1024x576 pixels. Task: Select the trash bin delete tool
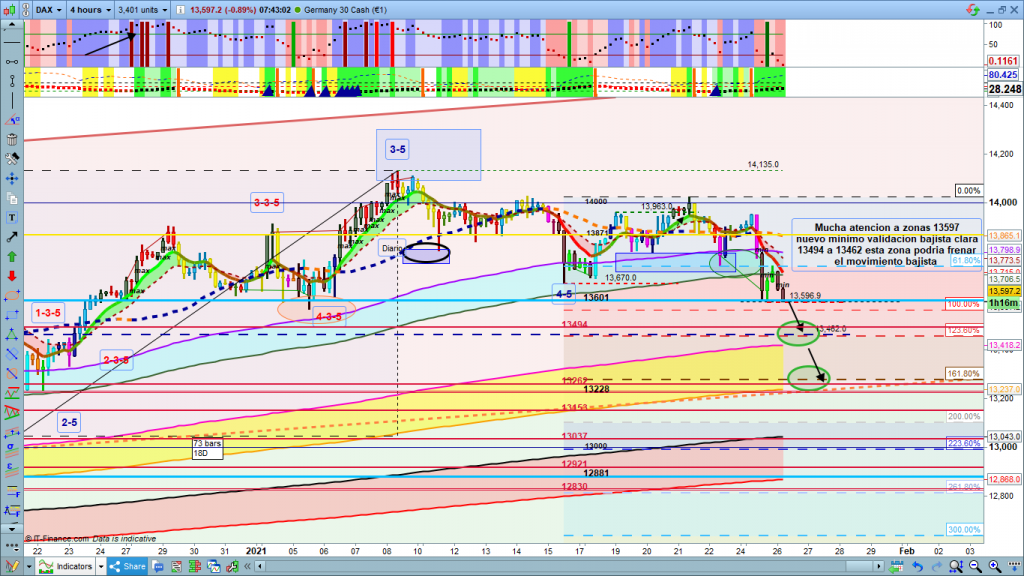[11, 139]
